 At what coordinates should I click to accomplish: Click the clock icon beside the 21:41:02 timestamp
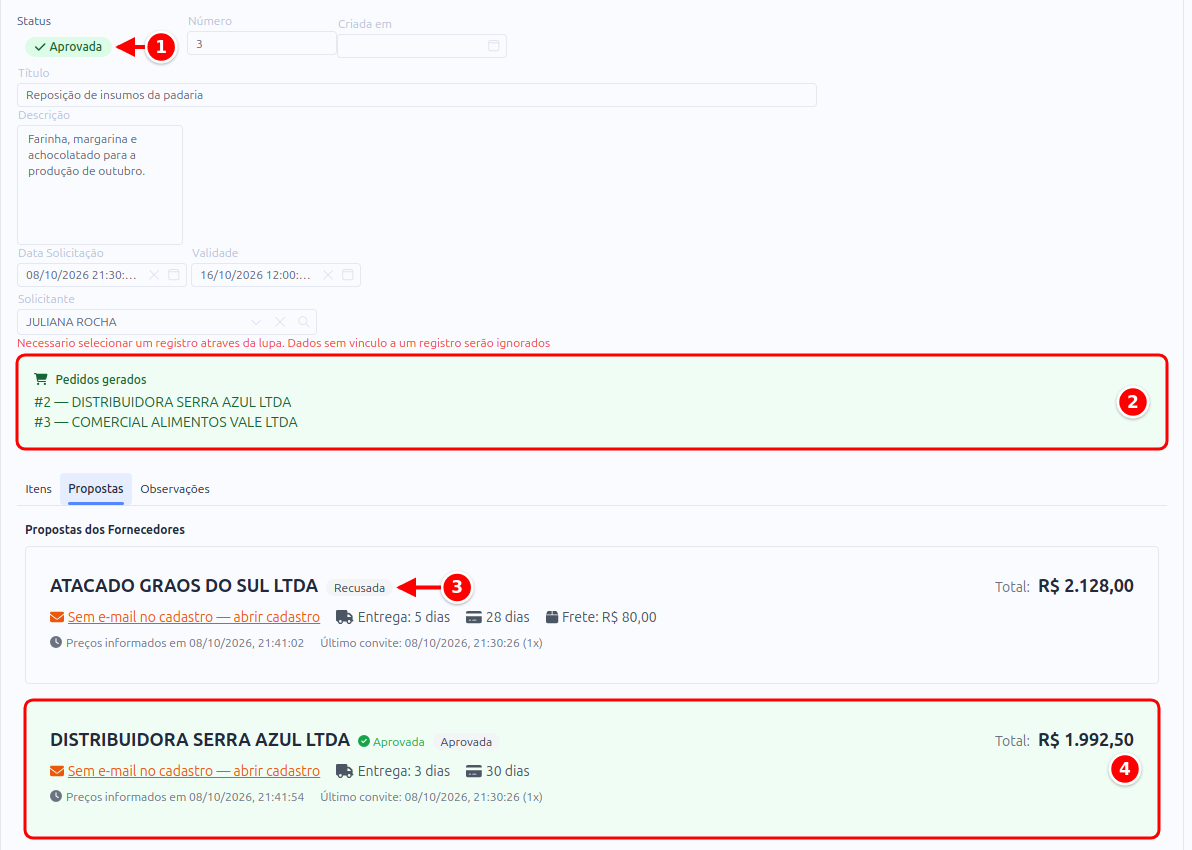point(56,642)
